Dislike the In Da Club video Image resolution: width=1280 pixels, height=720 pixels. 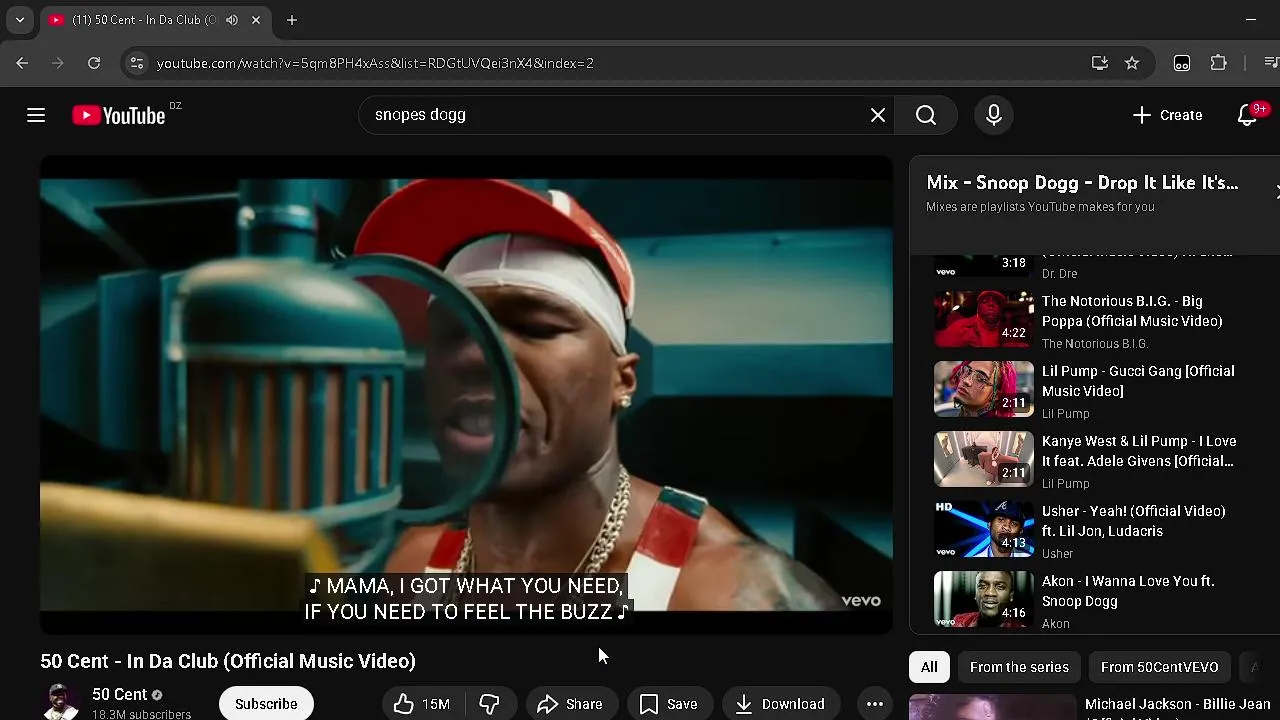(490, 704)
